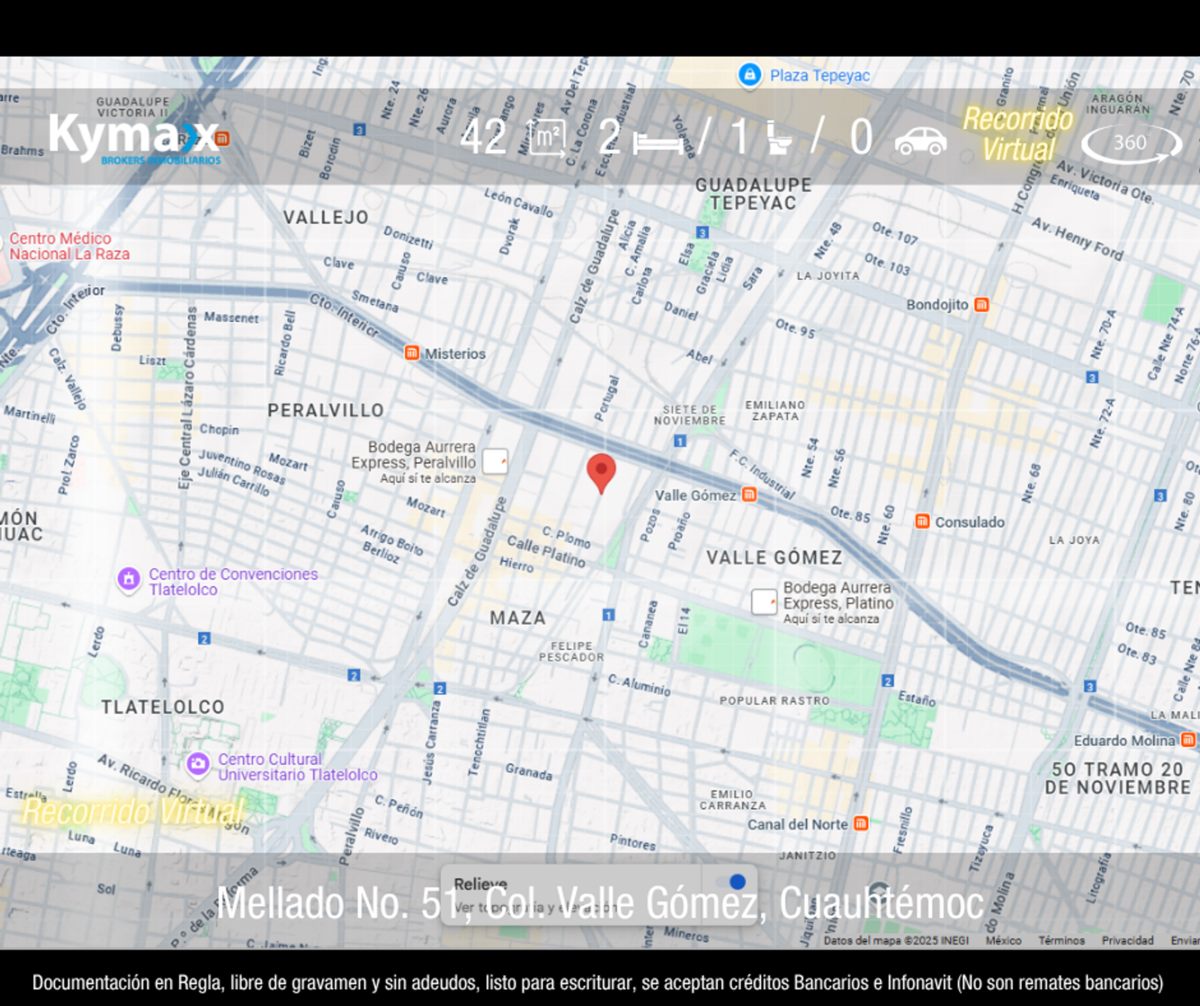Click the Centro Médico Nacional La Raza label

pos(69,246)
